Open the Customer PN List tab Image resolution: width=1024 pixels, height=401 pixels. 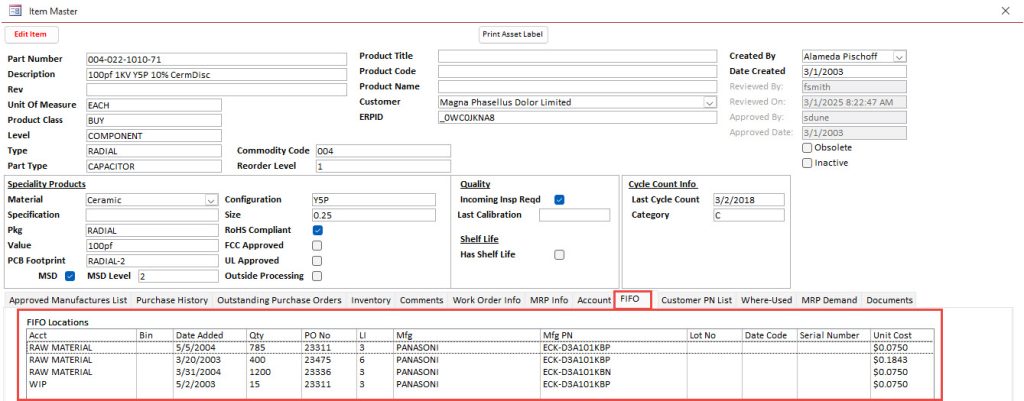coord(697,300)
